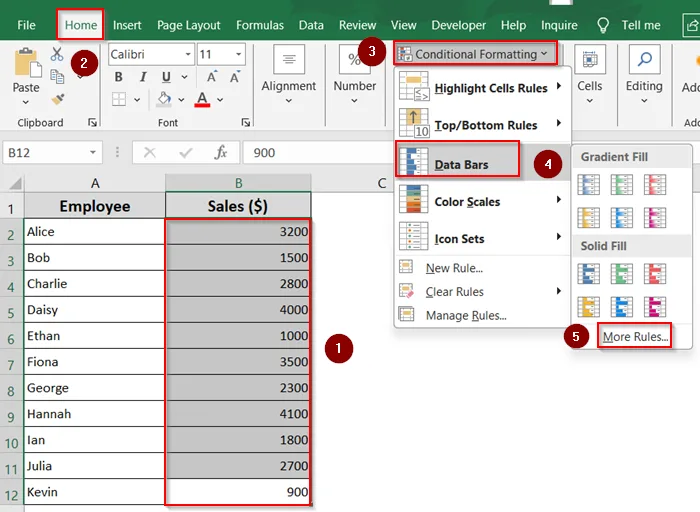Expand the Paste options arrow
The image size is (700, 512).
(x=26, y=102)
